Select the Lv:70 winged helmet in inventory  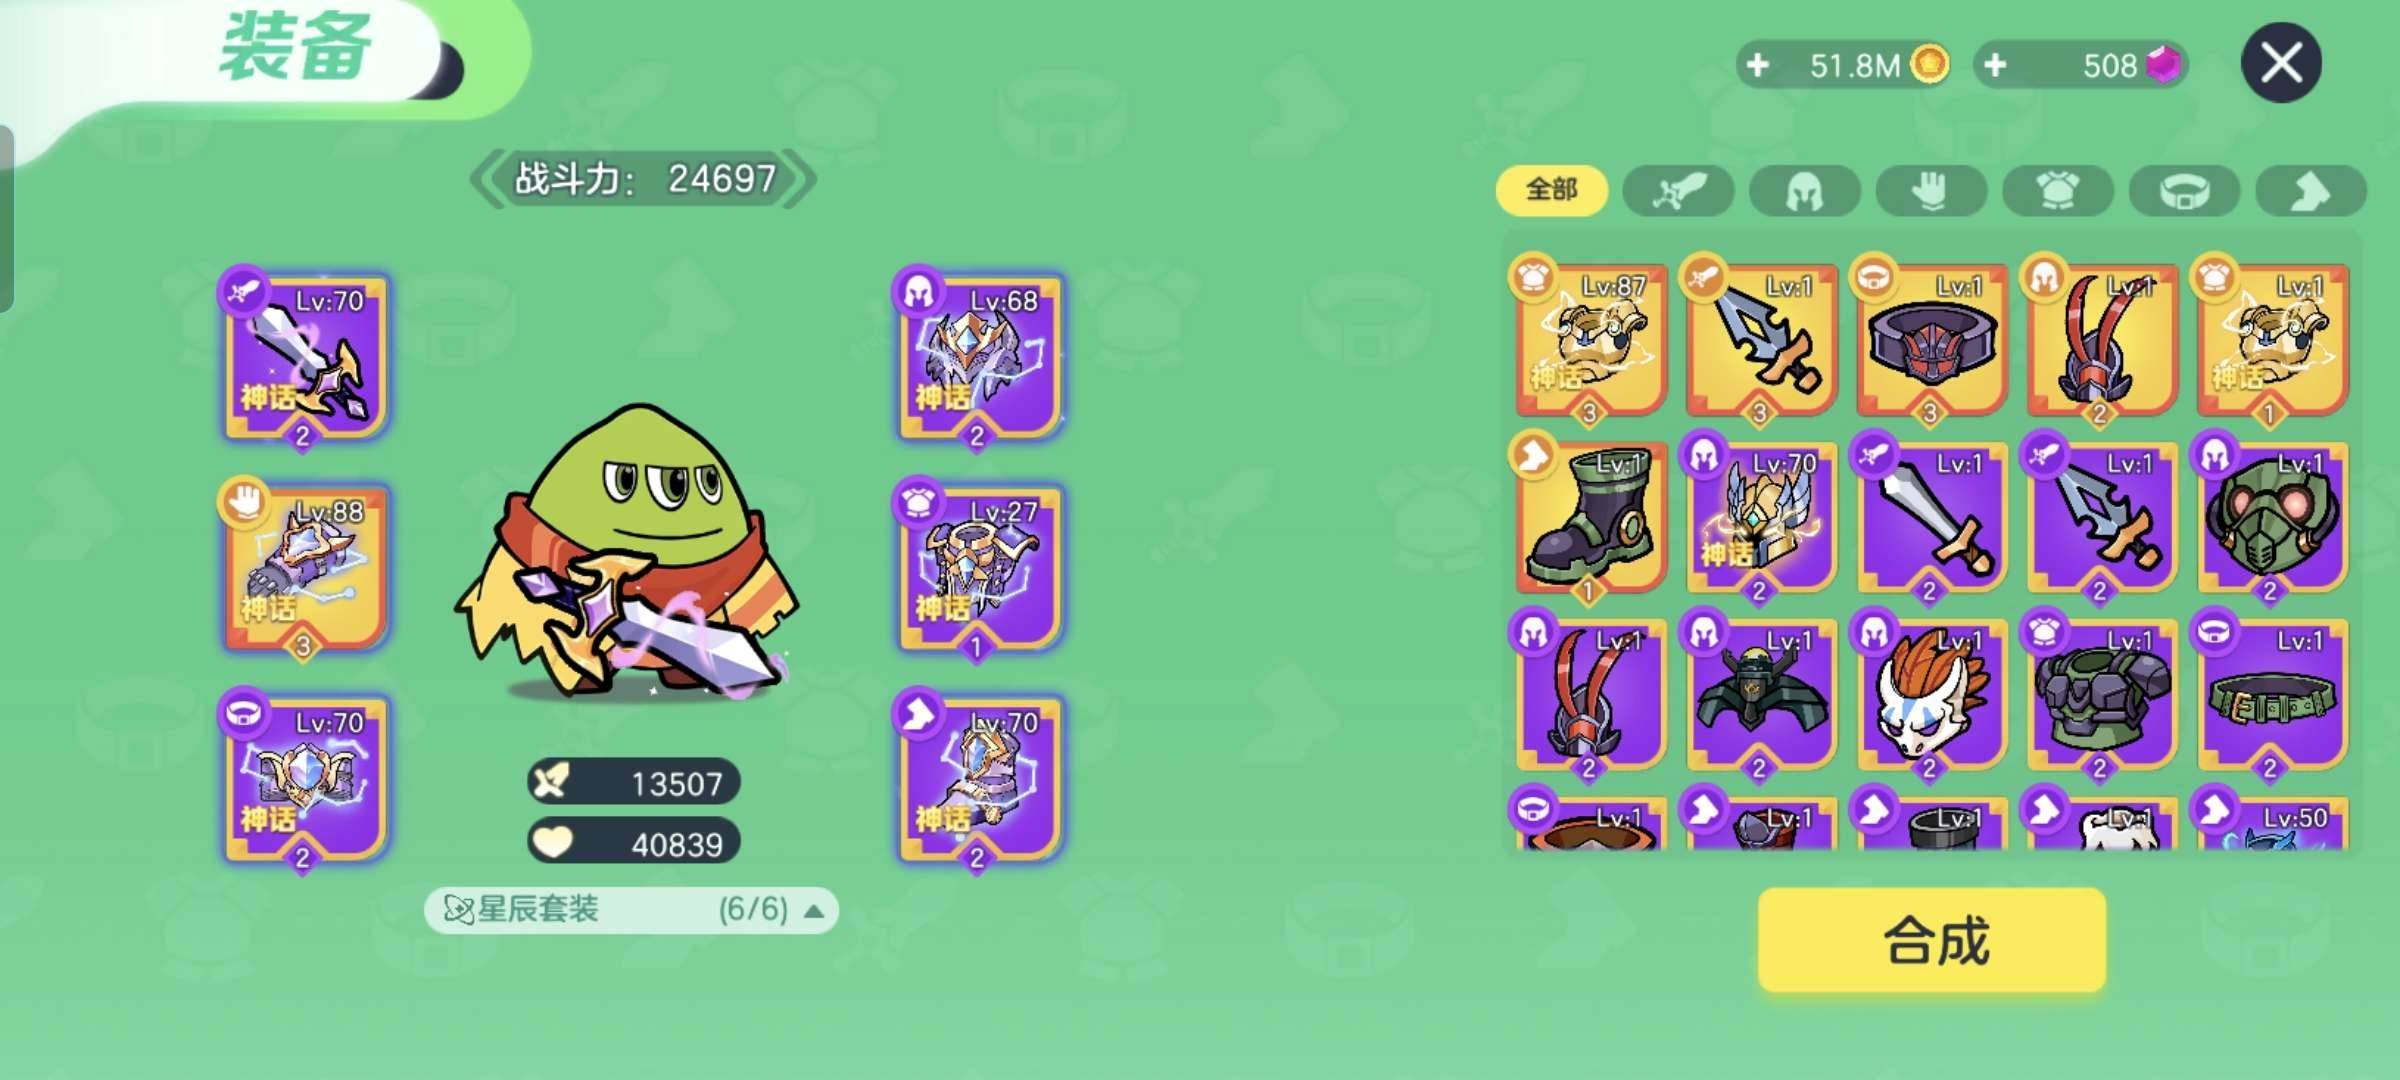click(1760, 518)
